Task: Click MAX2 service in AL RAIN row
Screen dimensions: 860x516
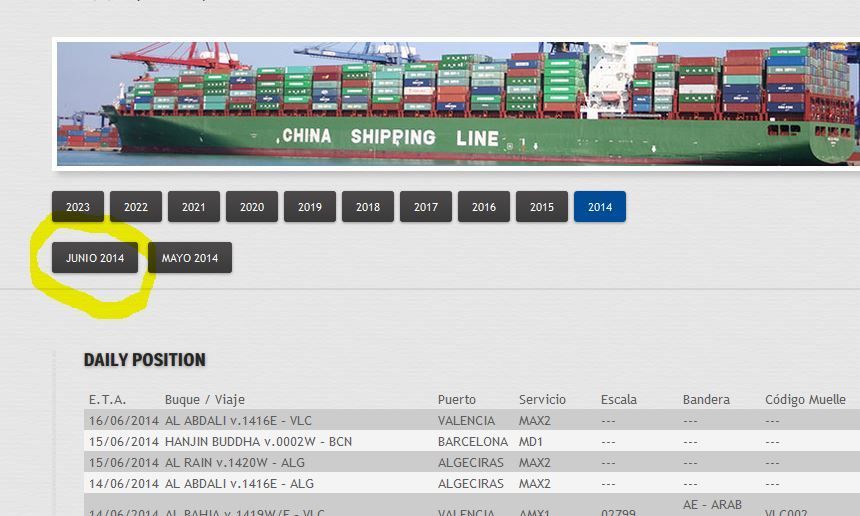Action: coord(535,462)
